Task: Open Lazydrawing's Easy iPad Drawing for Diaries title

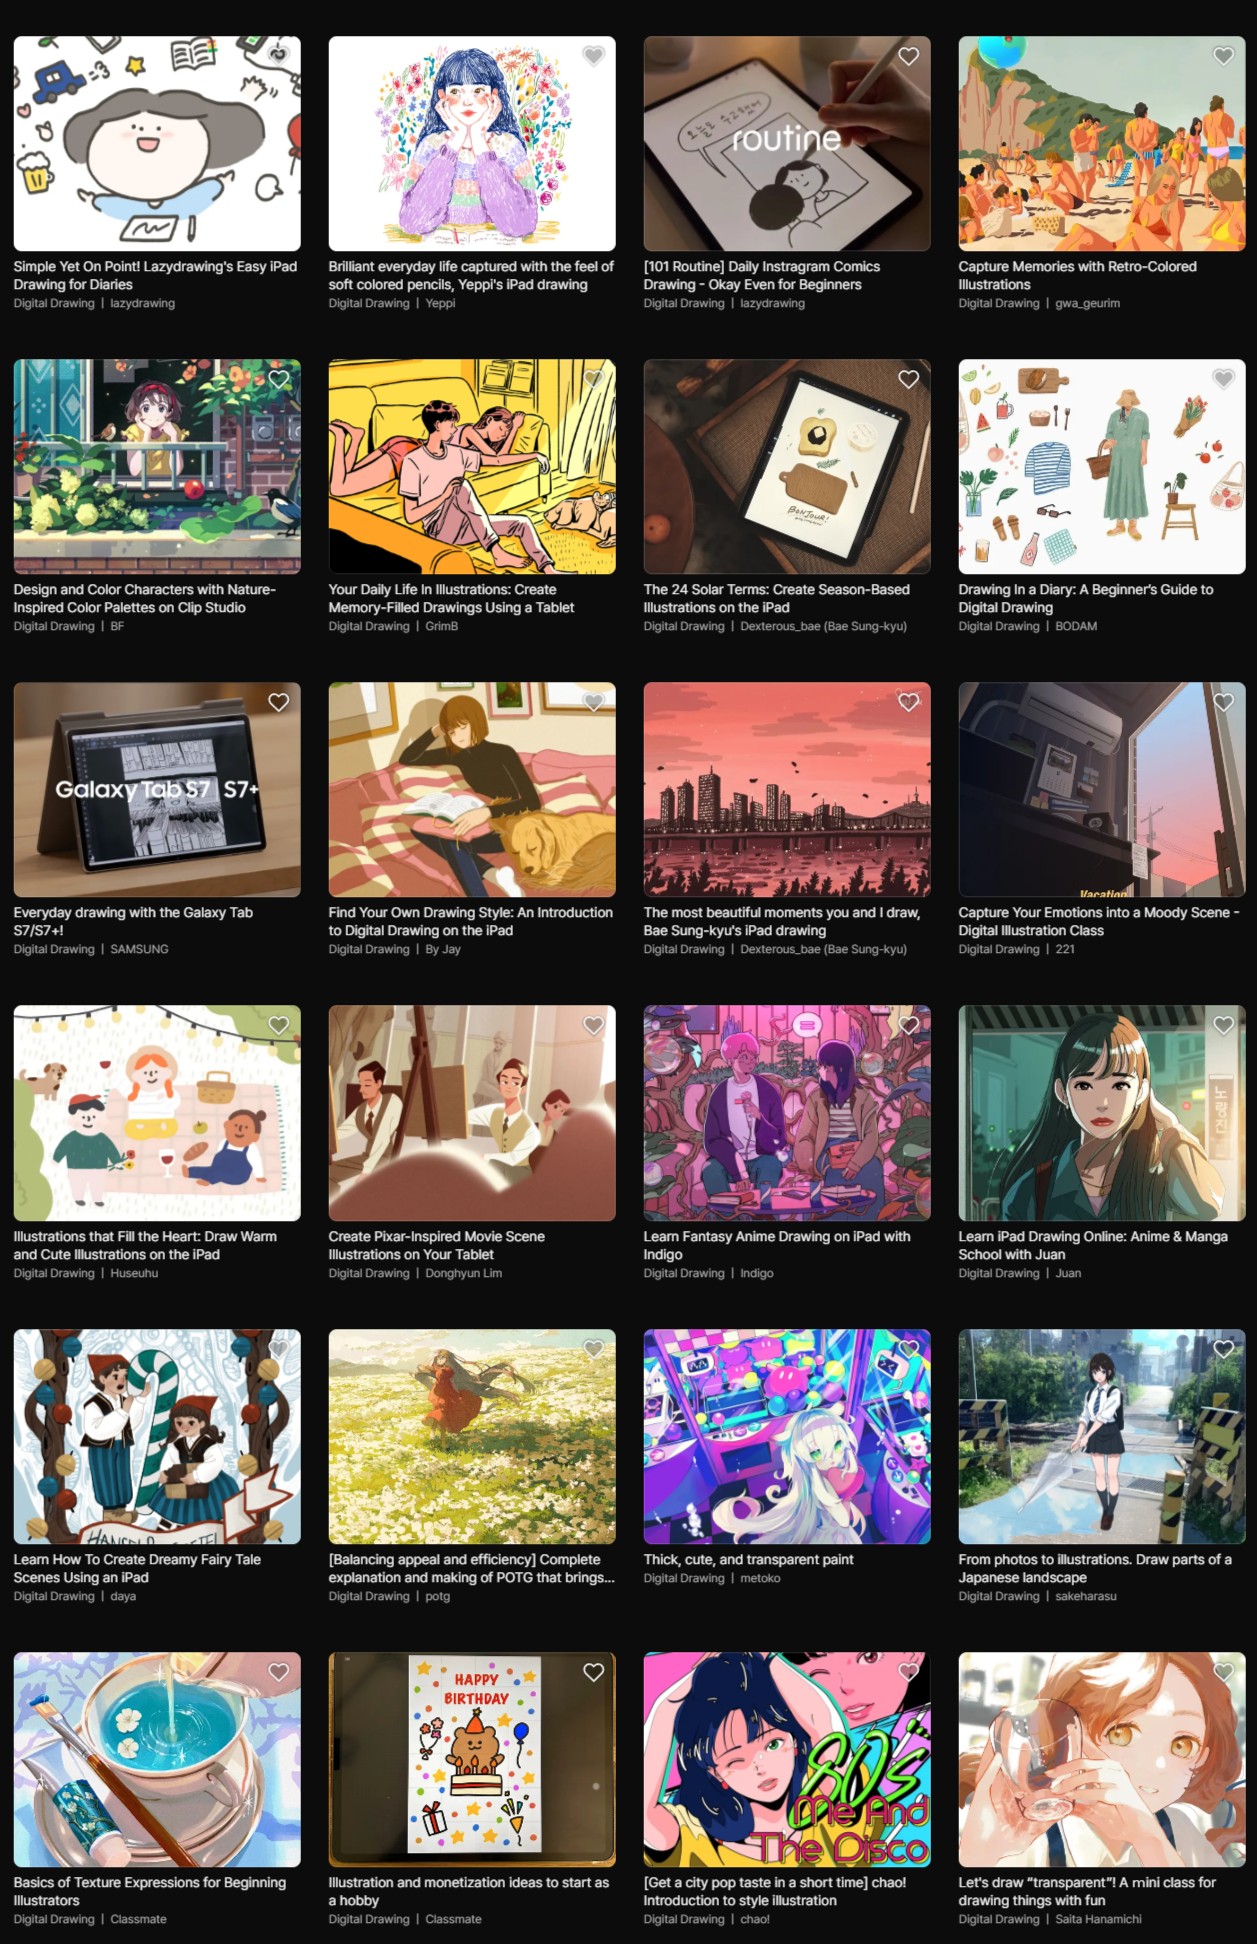Action: point(156,276)
